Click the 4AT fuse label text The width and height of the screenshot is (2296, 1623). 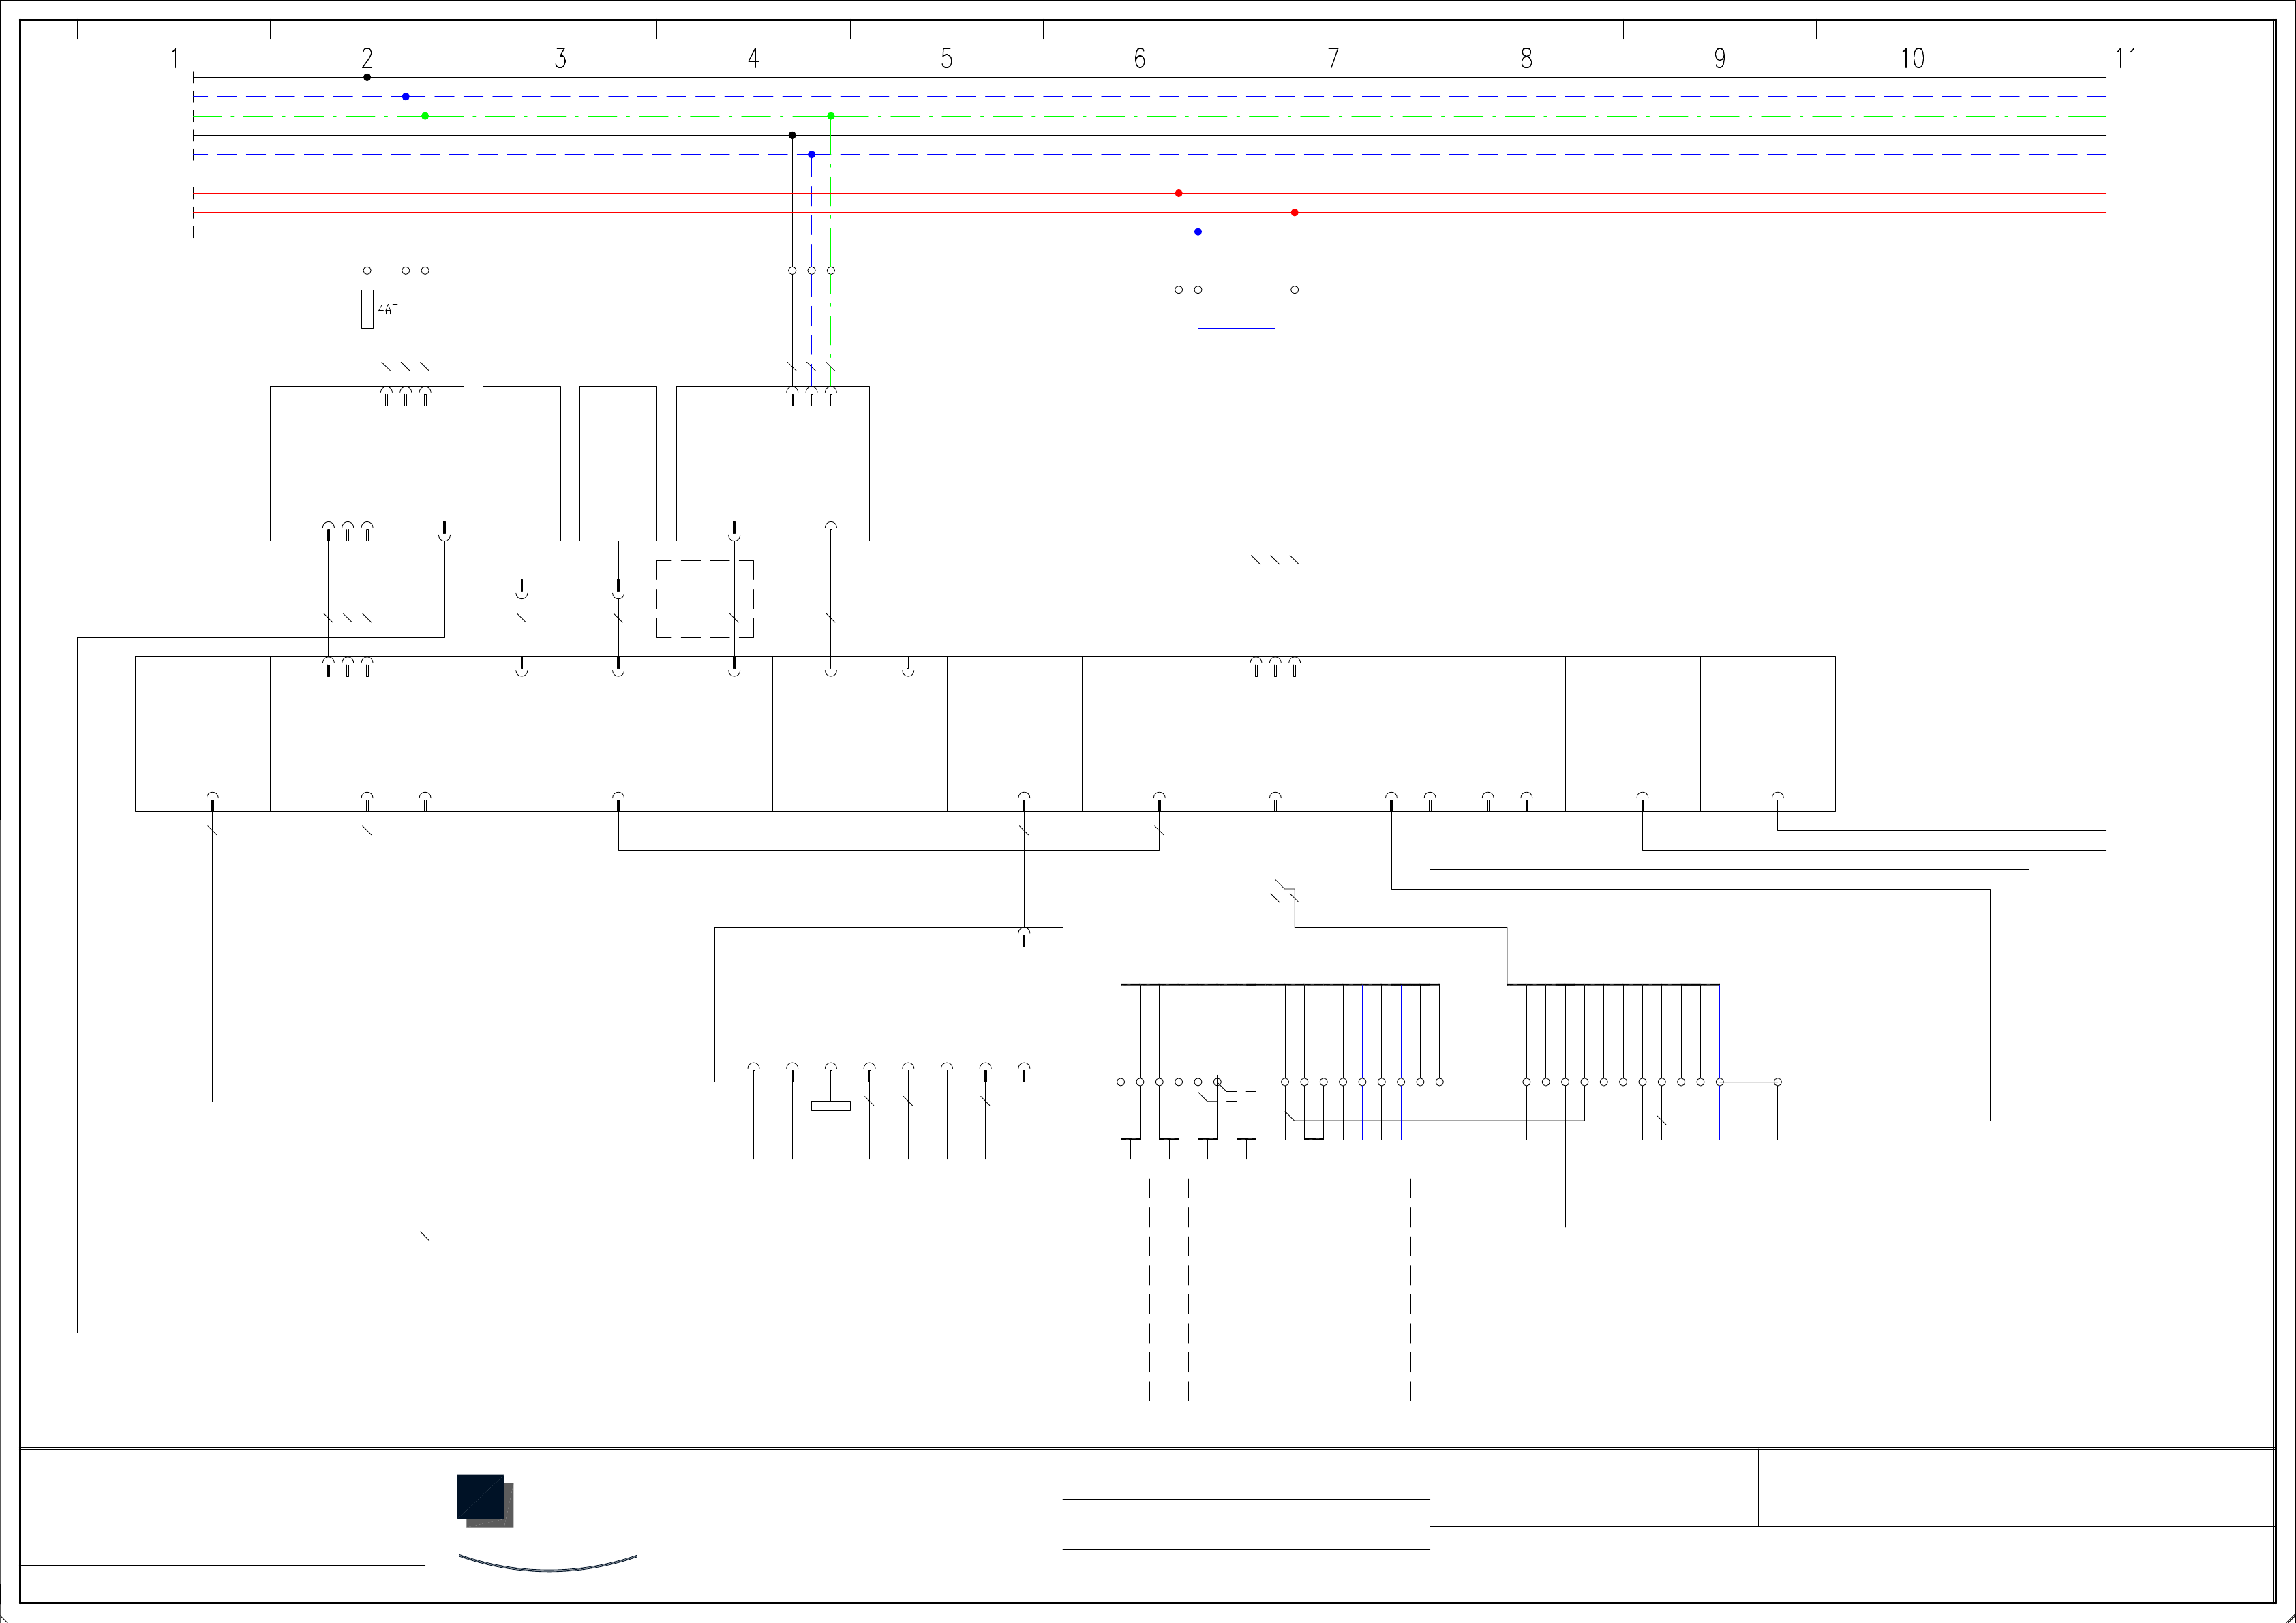click(388, 310)
